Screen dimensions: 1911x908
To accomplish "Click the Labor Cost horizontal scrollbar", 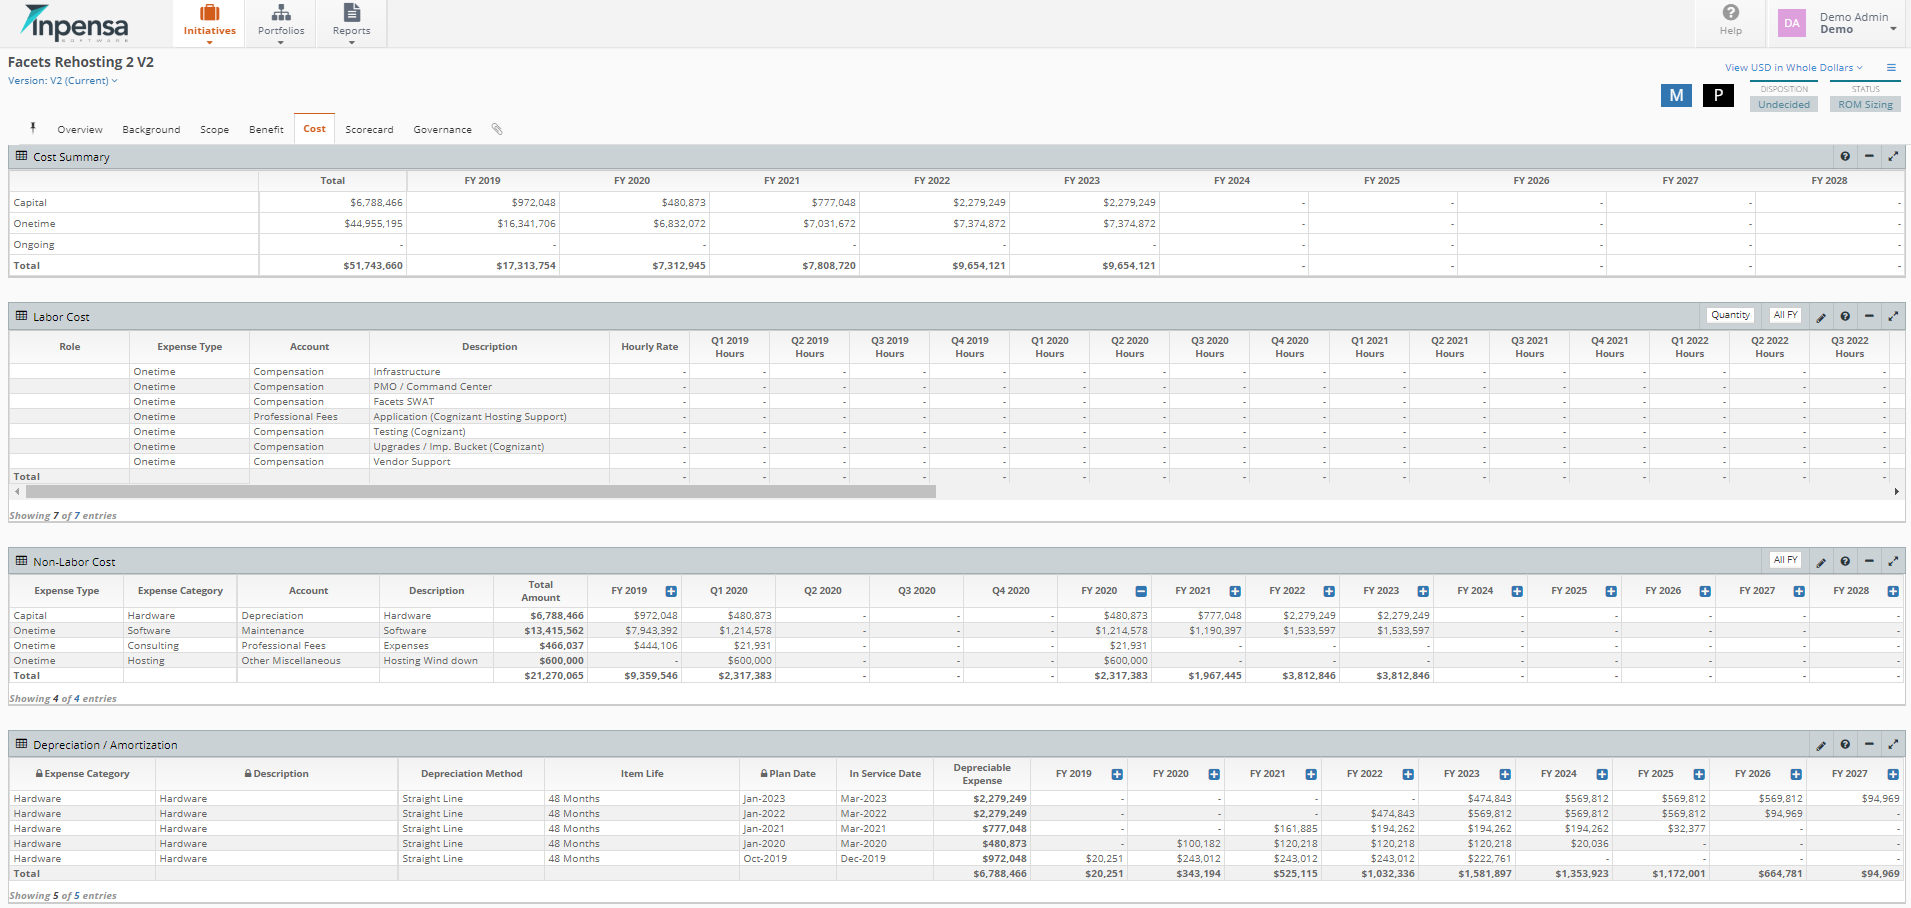I will tap(481, 492).
